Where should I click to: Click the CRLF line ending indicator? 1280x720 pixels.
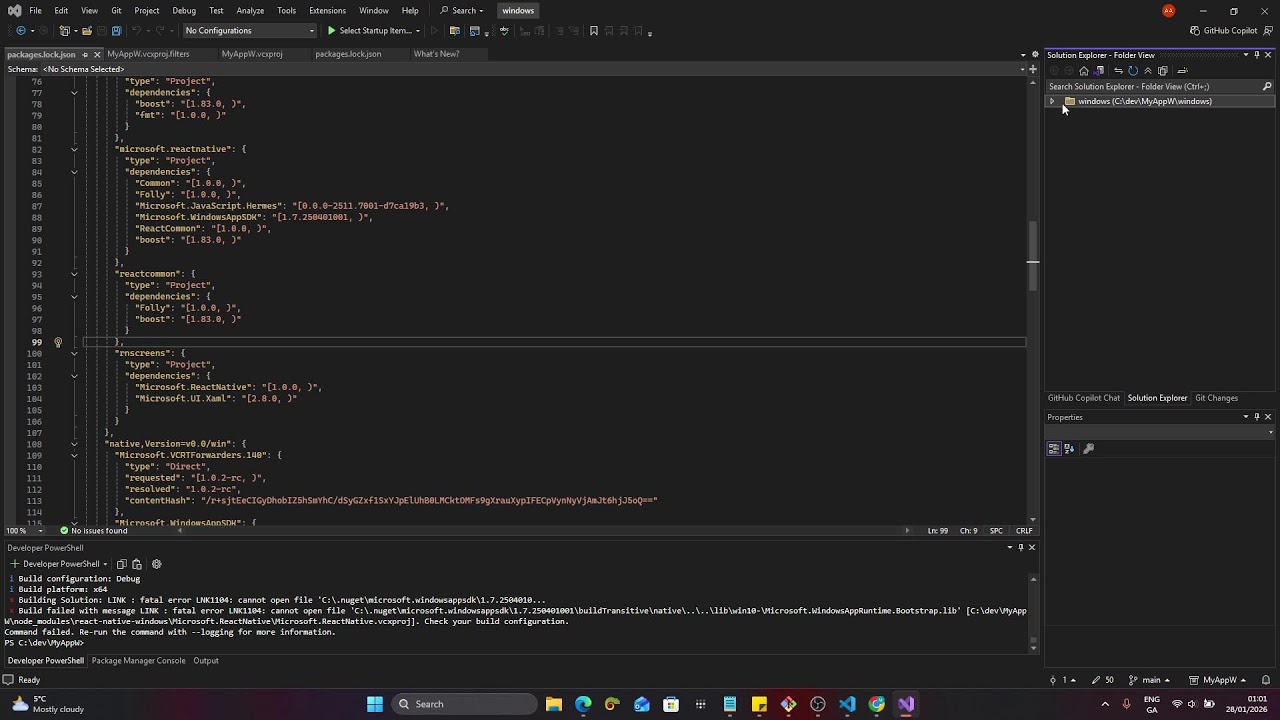1024,531
